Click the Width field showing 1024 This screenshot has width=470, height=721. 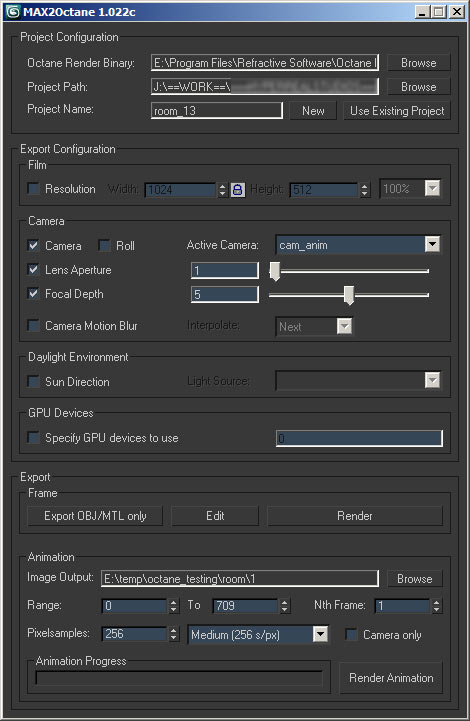180,189
